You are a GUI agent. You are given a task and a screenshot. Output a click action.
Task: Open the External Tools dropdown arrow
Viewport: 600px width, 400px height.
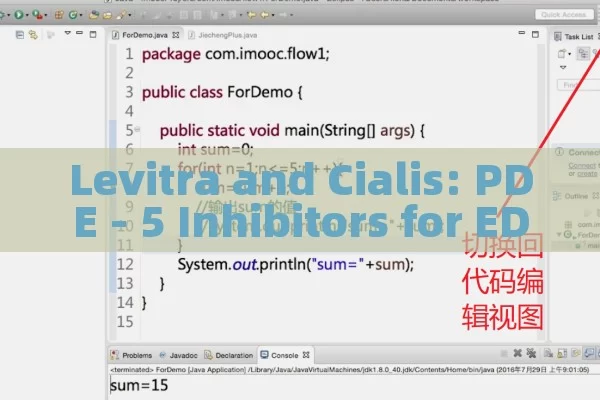[x=46, y=15]
